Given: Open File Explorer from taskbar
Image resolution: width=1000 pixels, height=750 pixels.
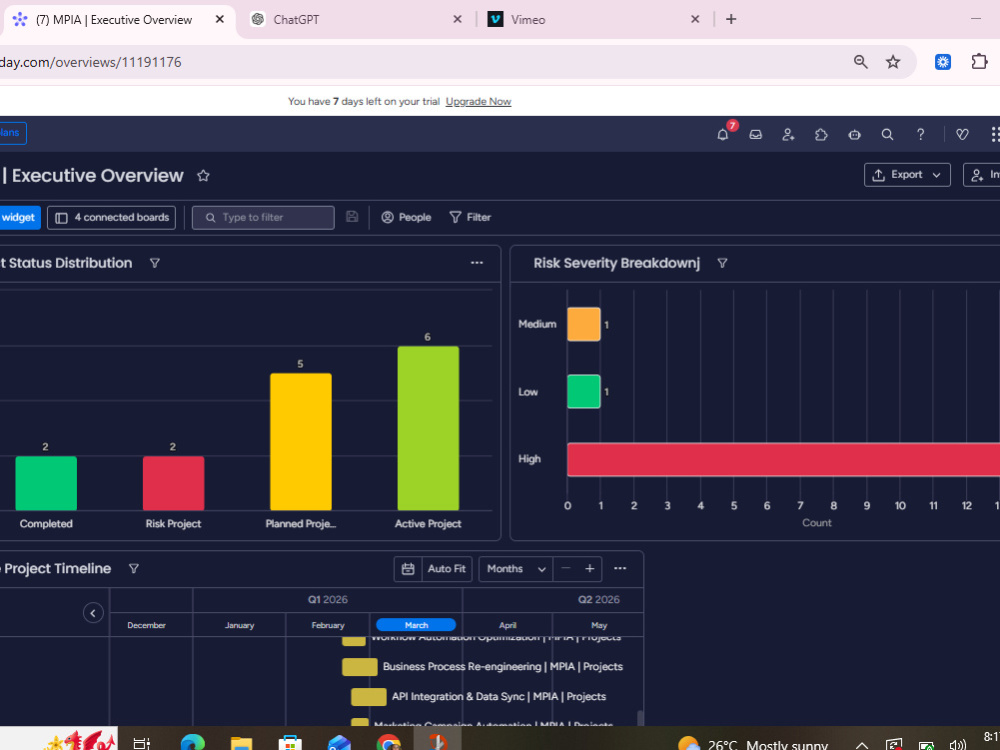Looking at the screenshot, I should pos(241,742).
